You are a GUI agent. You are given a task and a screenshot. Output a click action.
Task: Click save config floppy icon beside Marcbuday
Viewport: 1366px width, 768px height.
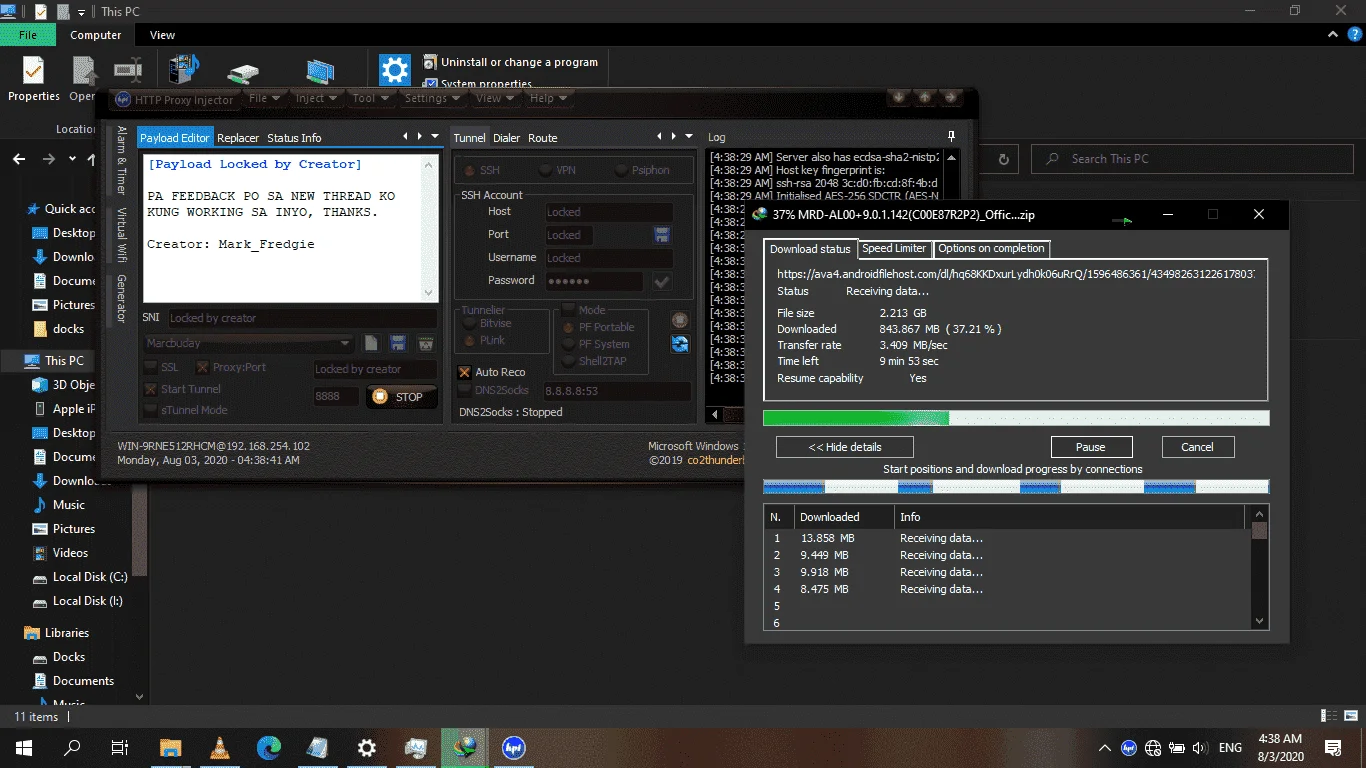point(398,344)
